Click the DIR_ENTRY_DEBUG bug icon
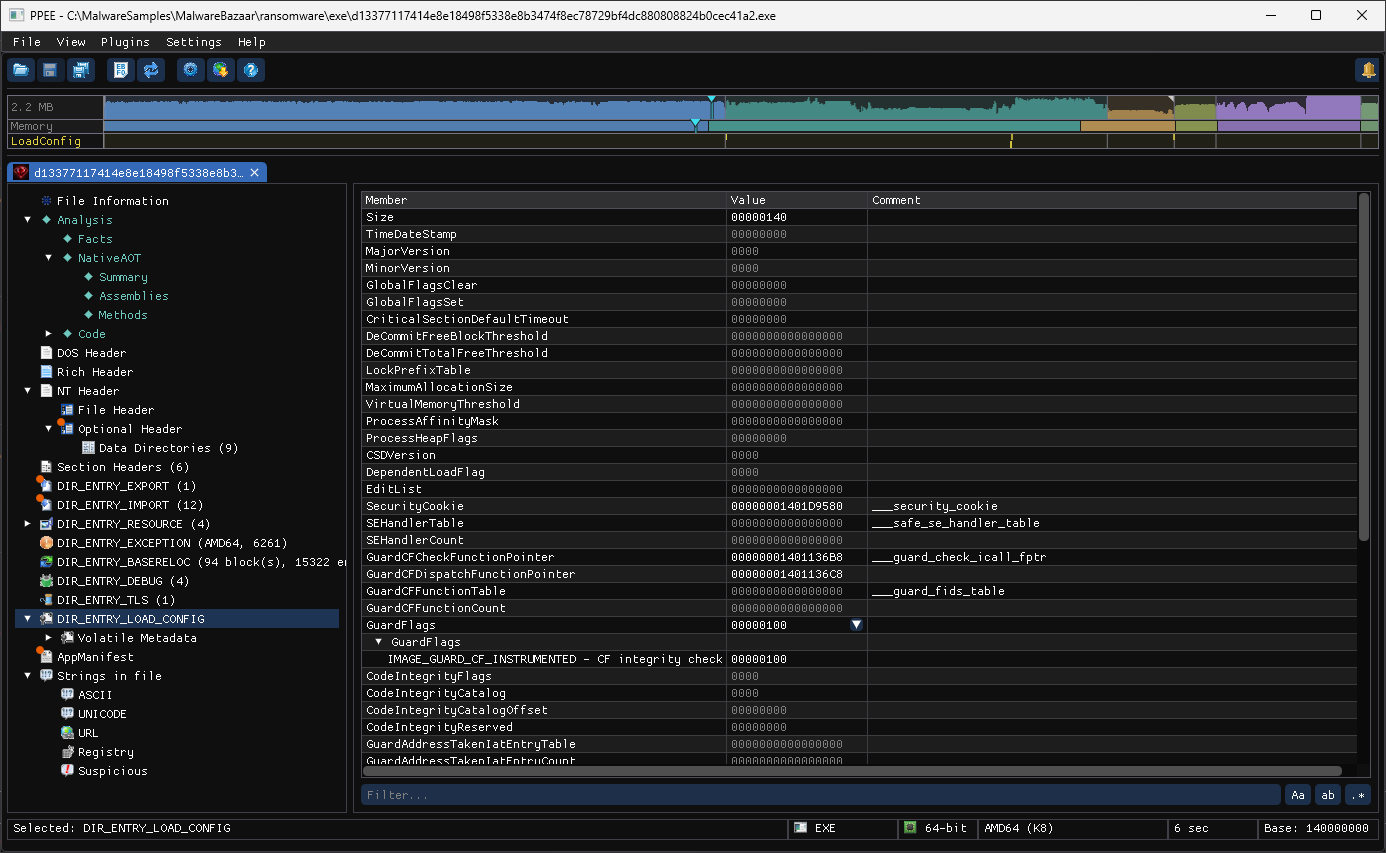 point(46,581)
